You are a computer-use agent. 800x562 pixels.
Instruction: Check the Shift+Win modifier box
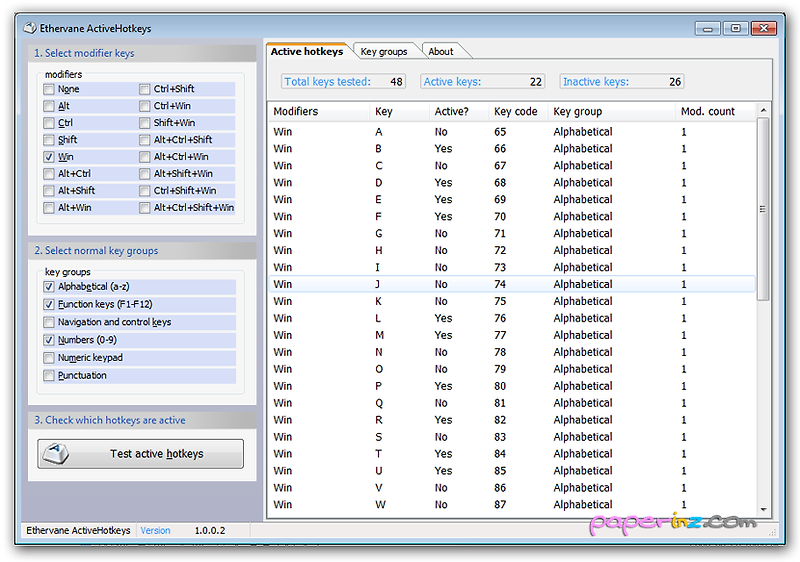(x=145, y=123)
